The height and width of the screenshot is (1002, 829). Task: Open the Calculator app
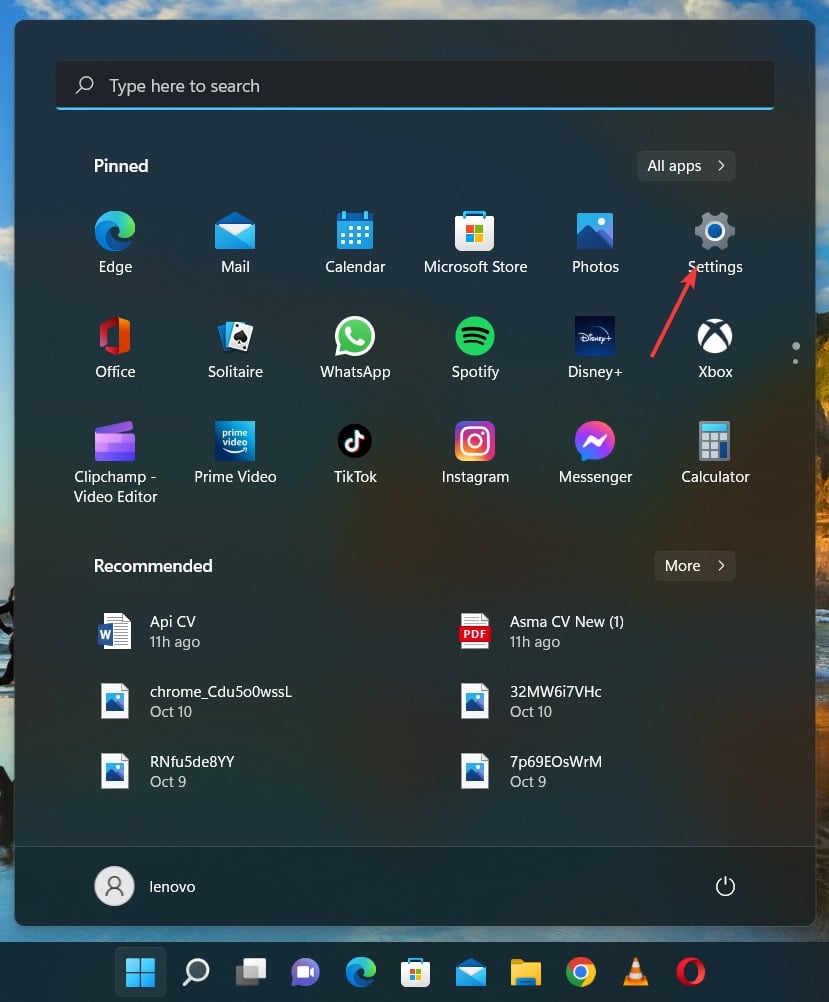[715, 452]
